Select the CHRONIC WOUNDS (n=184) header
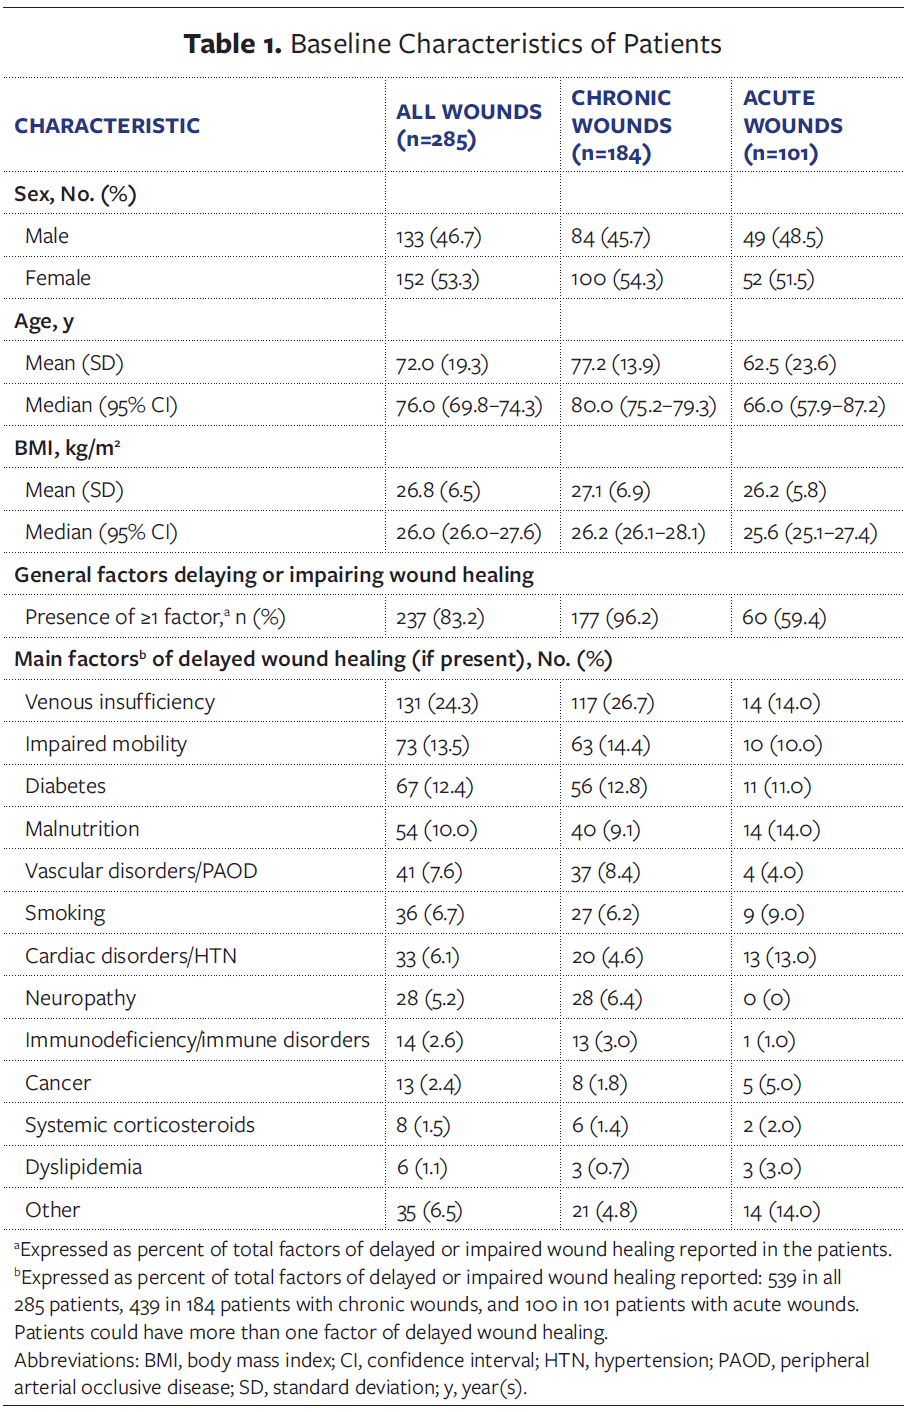This screenshot has width=912, height=1412. 621,125
